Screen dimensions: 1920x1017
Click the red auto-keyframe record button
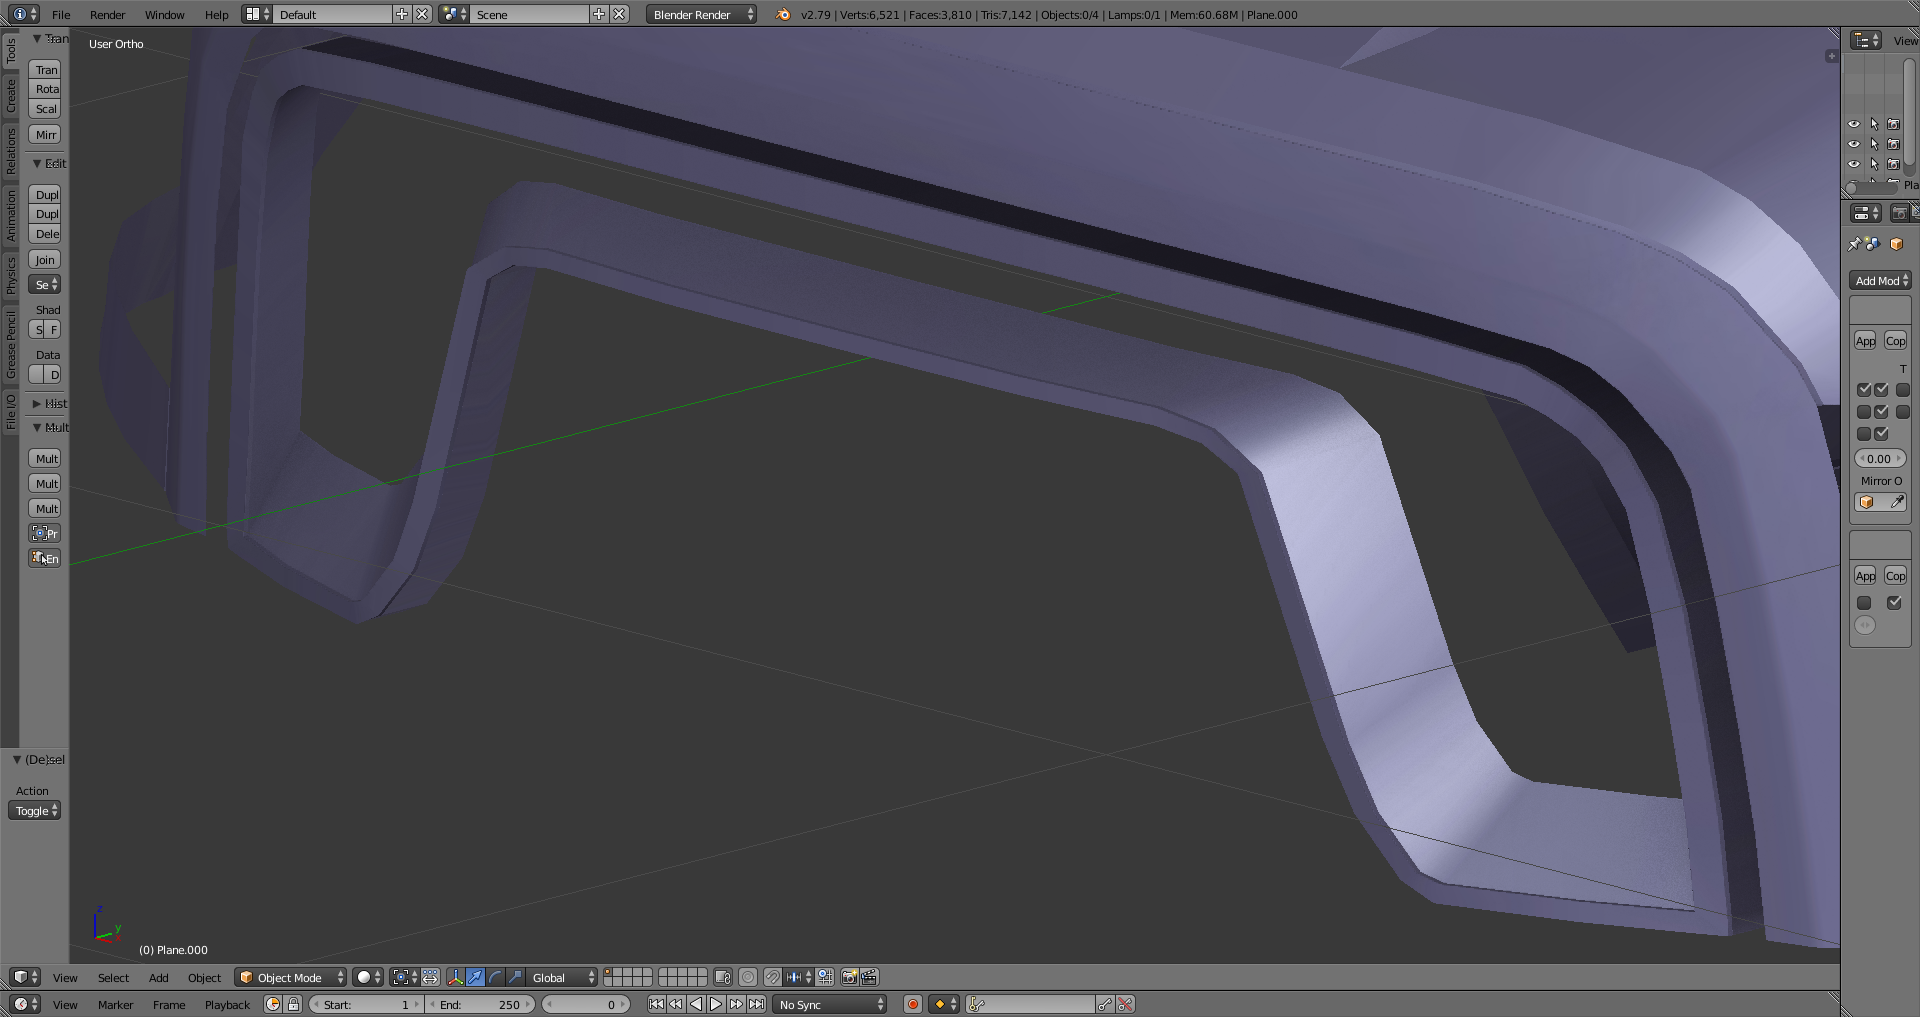pos(912,1004)
